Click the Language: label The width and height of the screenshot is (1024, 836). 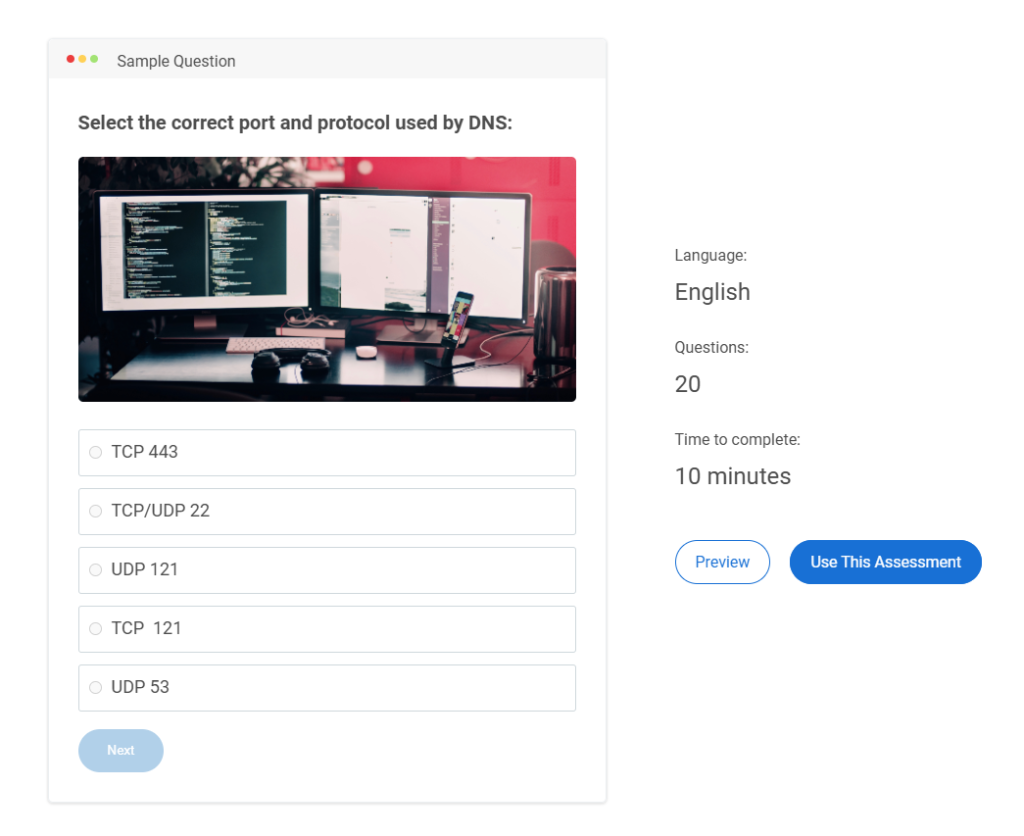point(710,256)
